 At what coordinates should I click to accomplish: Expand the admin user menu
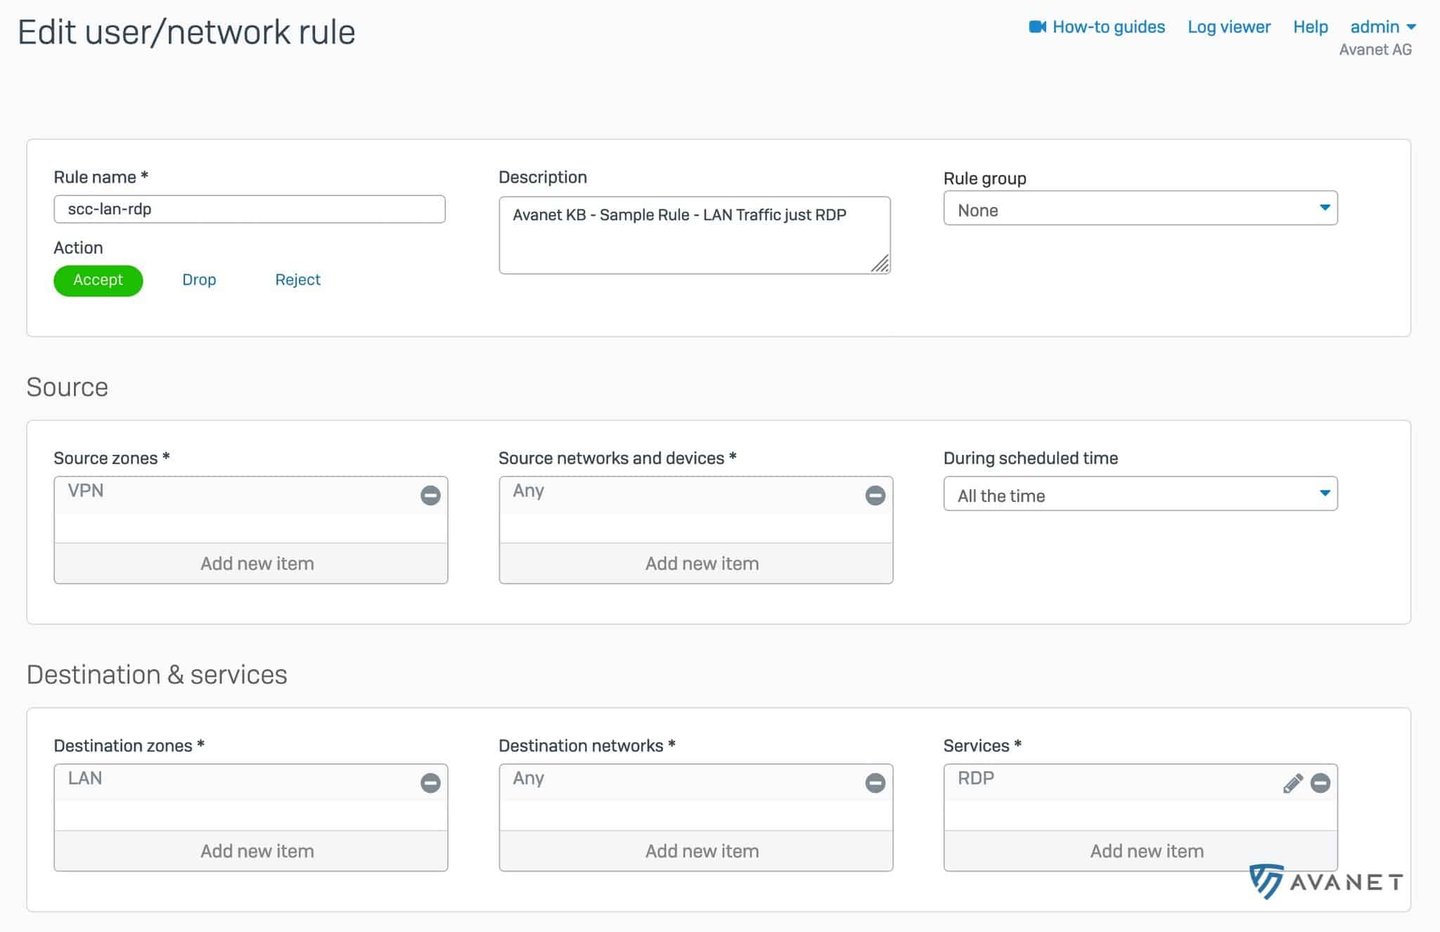[x=1383, y=27]
